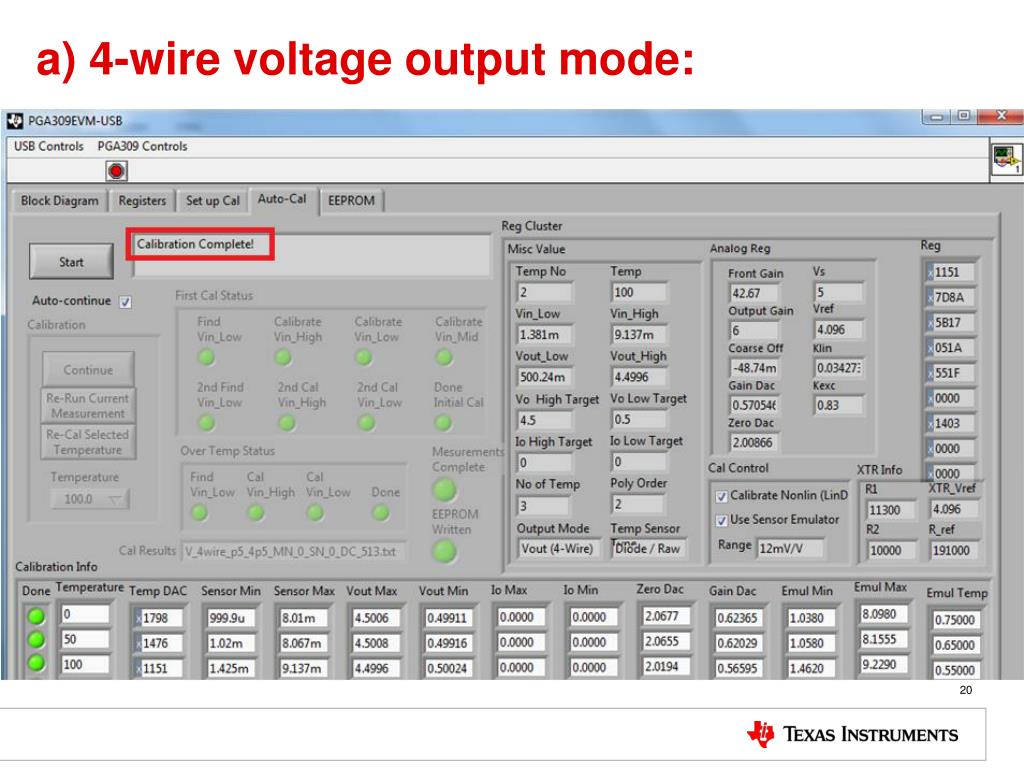Click Vout Min value 0.49911
1024x768 pixels.
(448, 618)
